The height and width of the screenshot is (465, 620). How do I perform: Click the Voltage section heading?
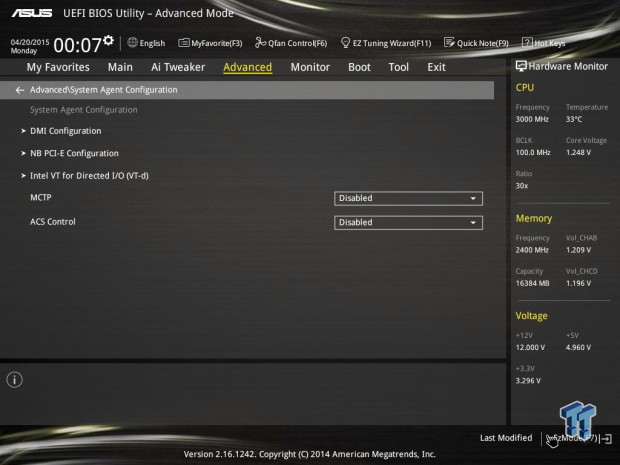pyautogui.click(x=531, y=316)
